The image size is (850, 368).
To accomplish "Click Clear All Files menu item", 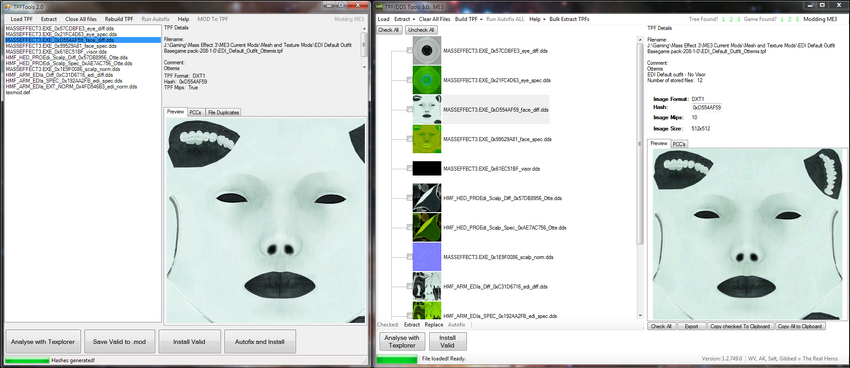I will [x=435, y=19].
